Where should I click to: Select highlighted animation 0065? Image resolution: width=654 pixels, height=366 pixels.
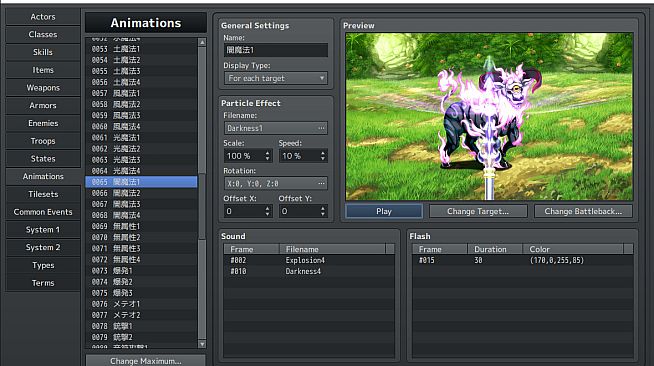click(141, 182)
